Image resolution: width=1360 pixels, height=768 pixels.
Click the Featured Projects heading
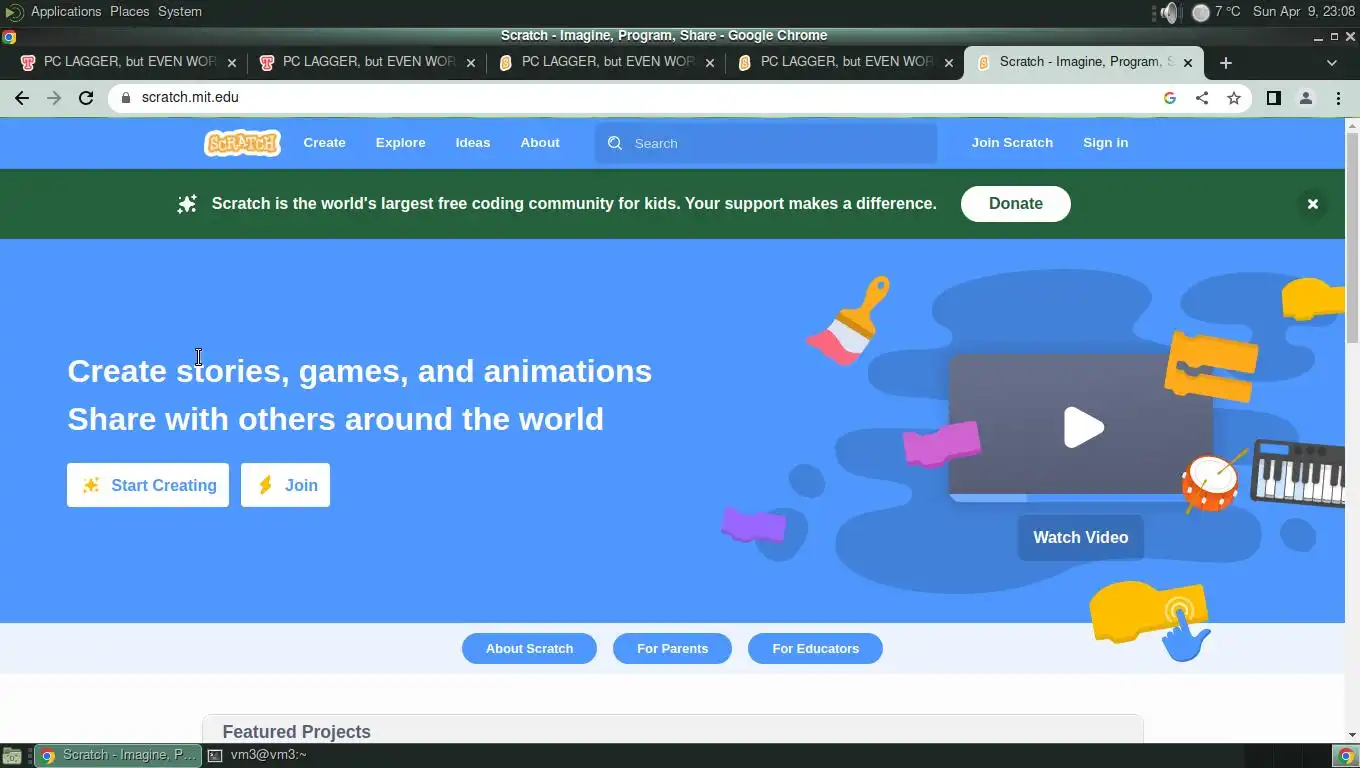click(x=296, y=732)
